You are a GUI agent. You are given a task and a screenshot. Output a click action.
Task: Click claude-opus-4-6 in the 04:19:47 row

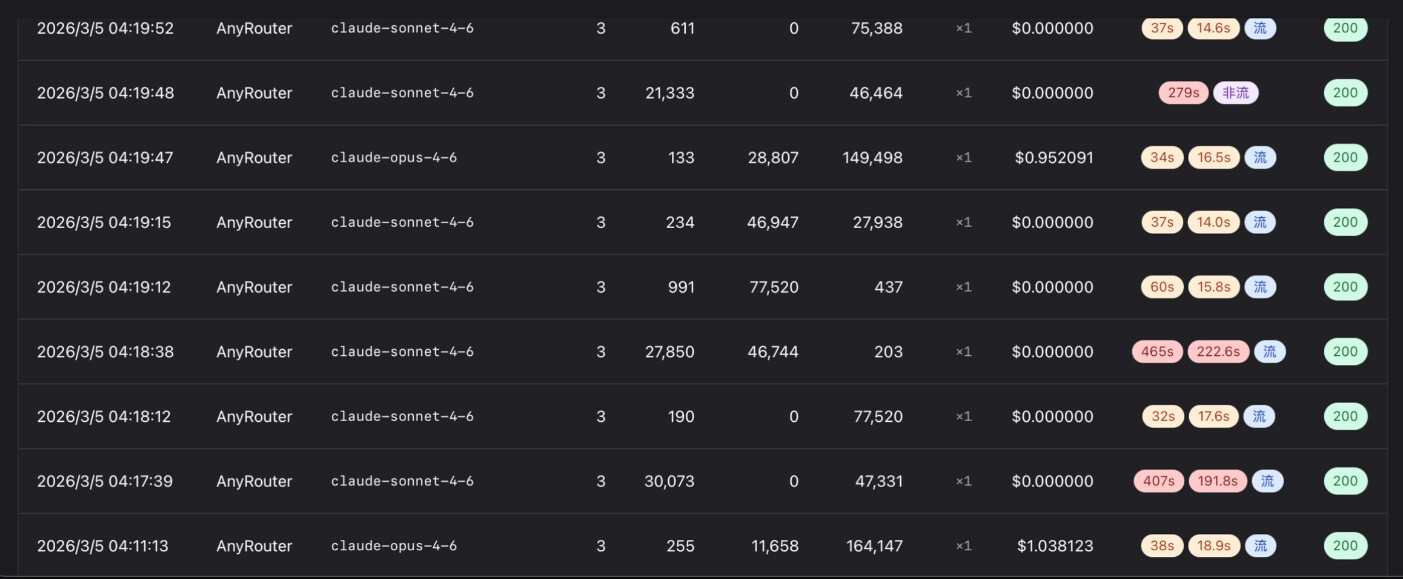(x=394, y=158)
